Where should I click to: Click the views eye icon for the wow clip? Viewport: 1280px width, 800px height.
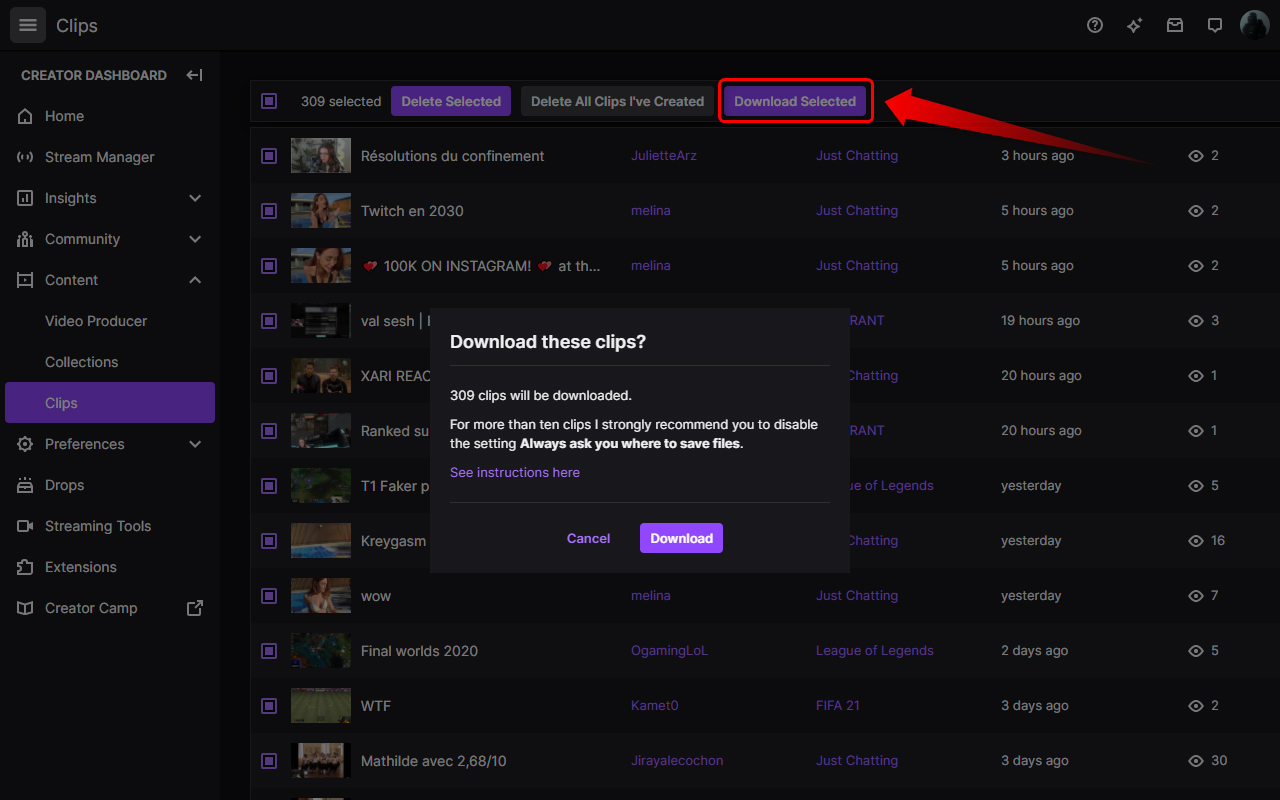tap(1196, 596)
